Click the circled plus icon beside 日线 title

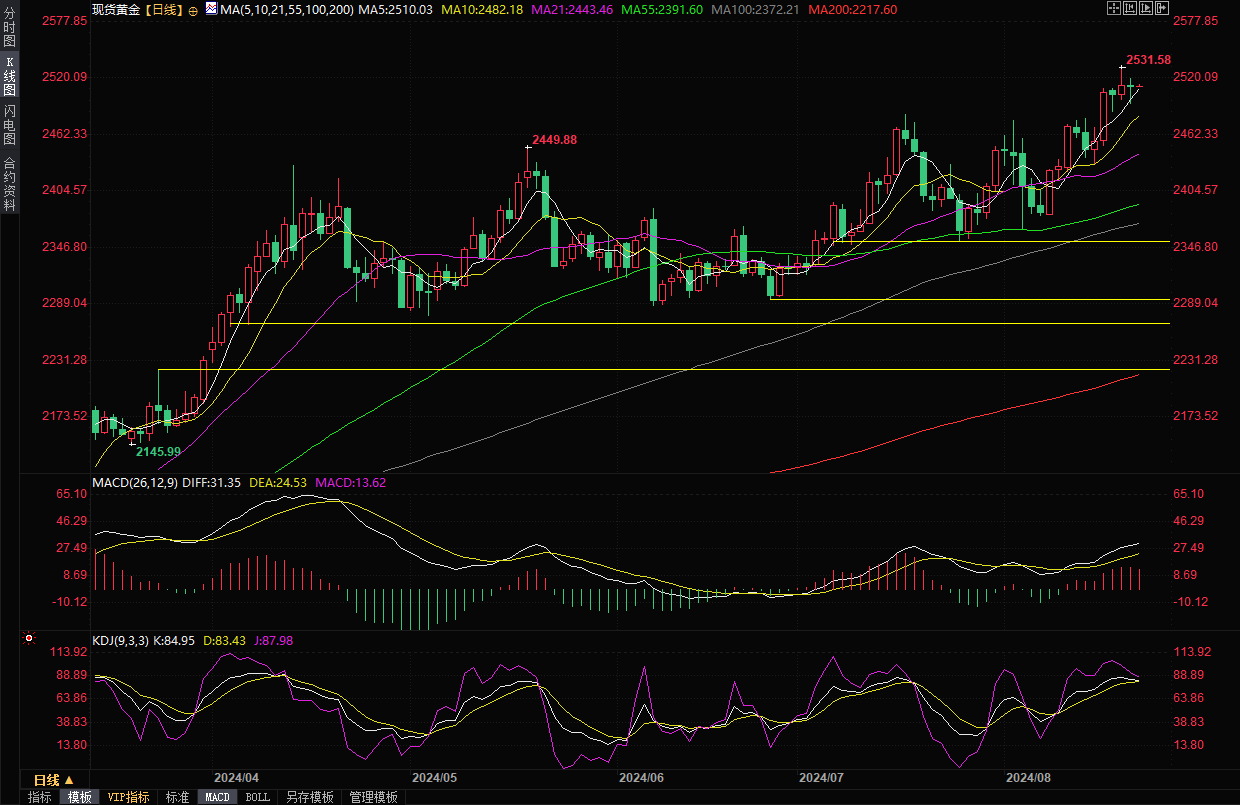193,9
